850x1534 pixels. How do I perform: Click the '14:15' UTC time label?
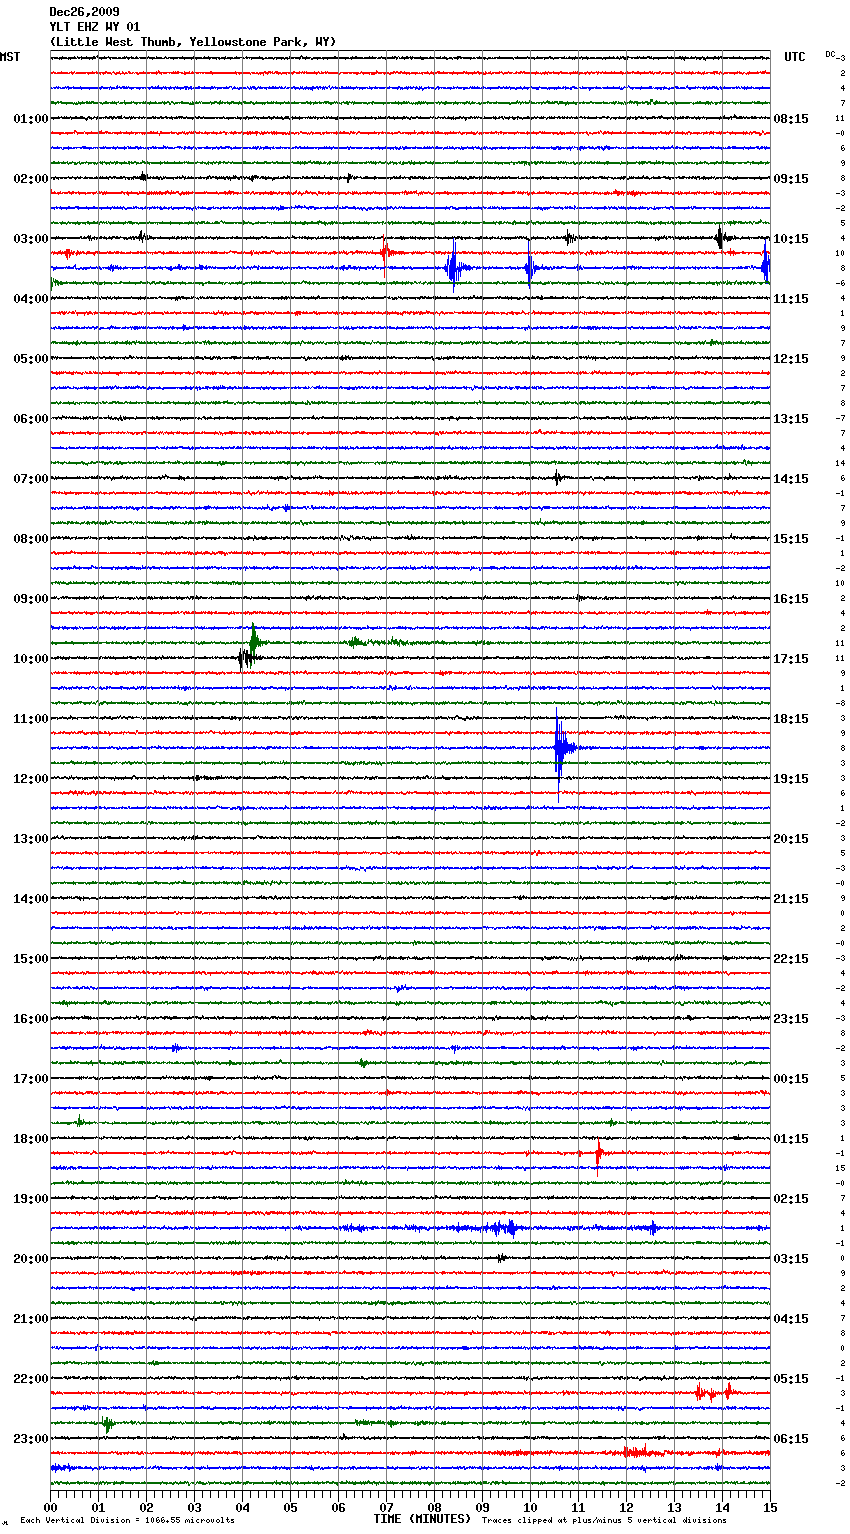tap(791, 479)
